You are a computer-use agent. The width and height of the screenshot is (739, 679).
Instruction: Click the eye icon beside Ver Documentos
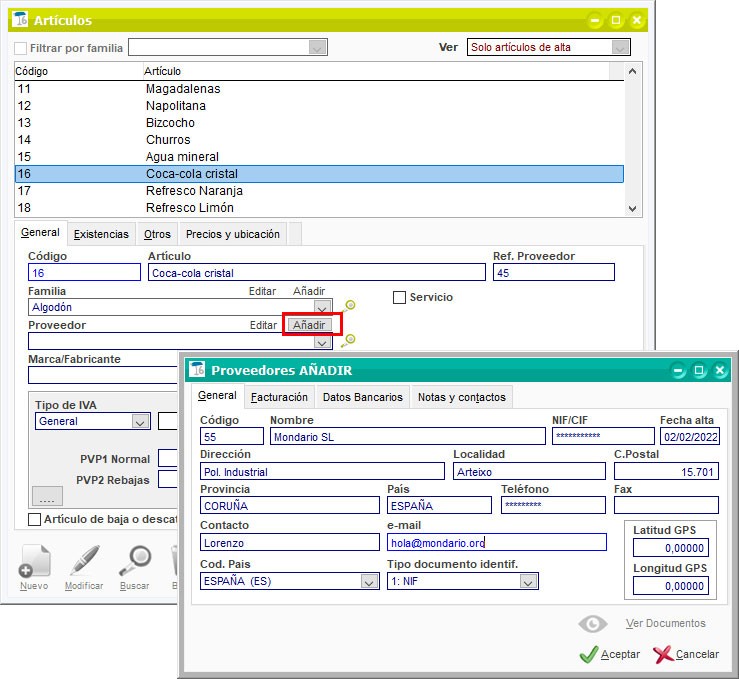coord(593,624)
